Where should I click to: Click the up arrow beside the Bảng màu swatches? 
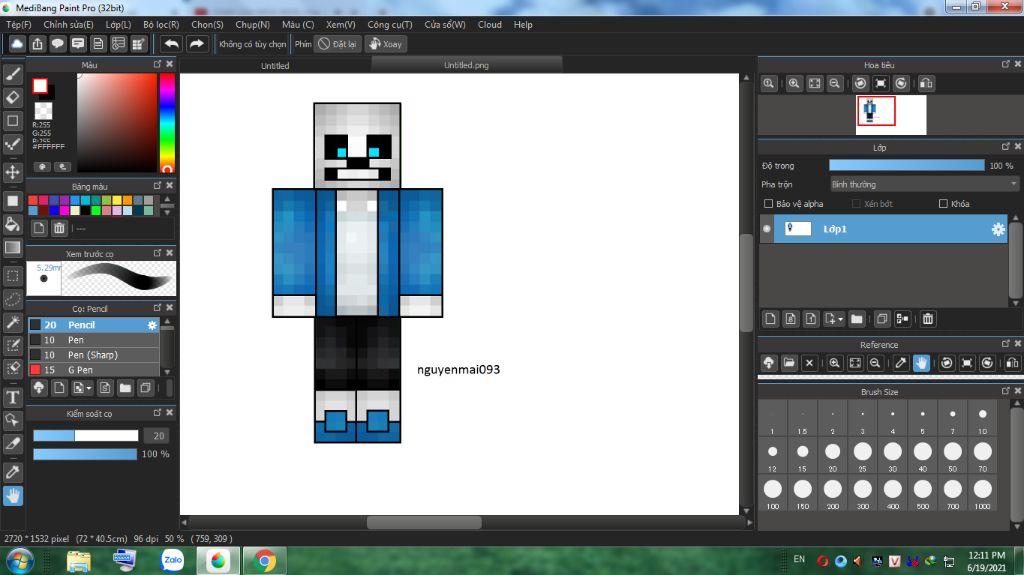pos(167,199)
